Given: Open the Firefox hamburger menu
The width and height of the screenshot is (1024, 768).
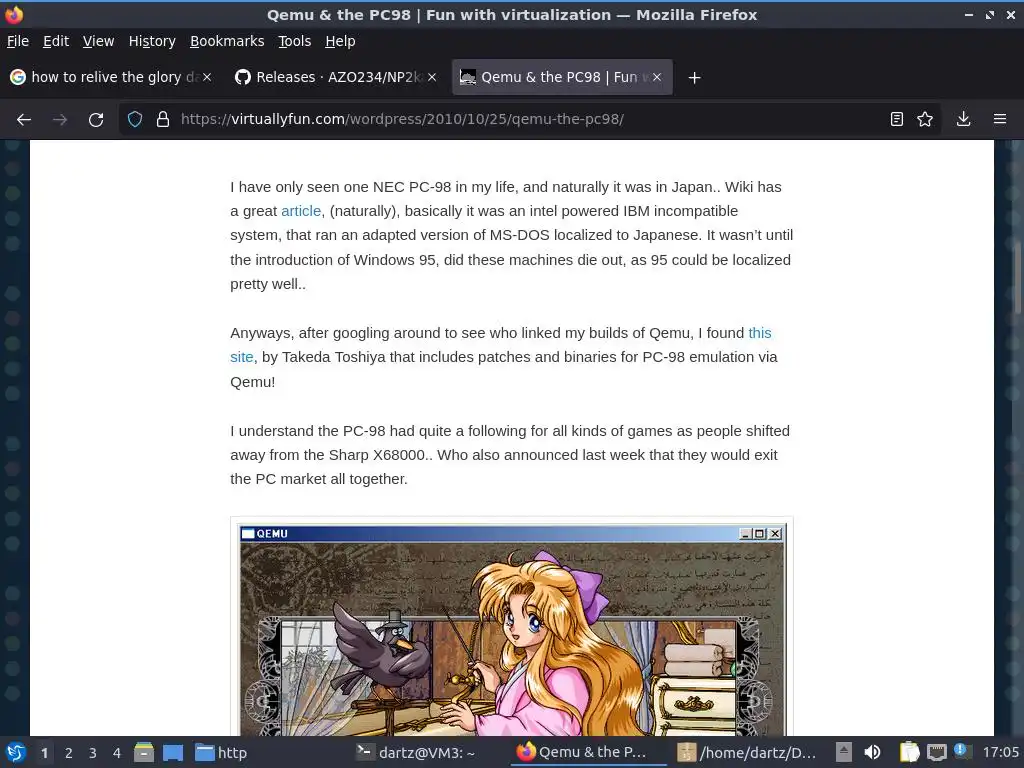Looking at the screenshot, I should pyautogui.click(x=1000, y=119).
